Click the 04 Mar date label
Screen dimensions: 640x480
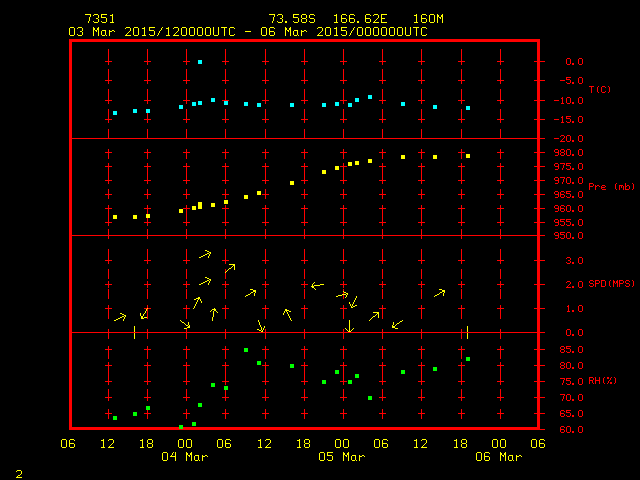(x=185, y=457)
